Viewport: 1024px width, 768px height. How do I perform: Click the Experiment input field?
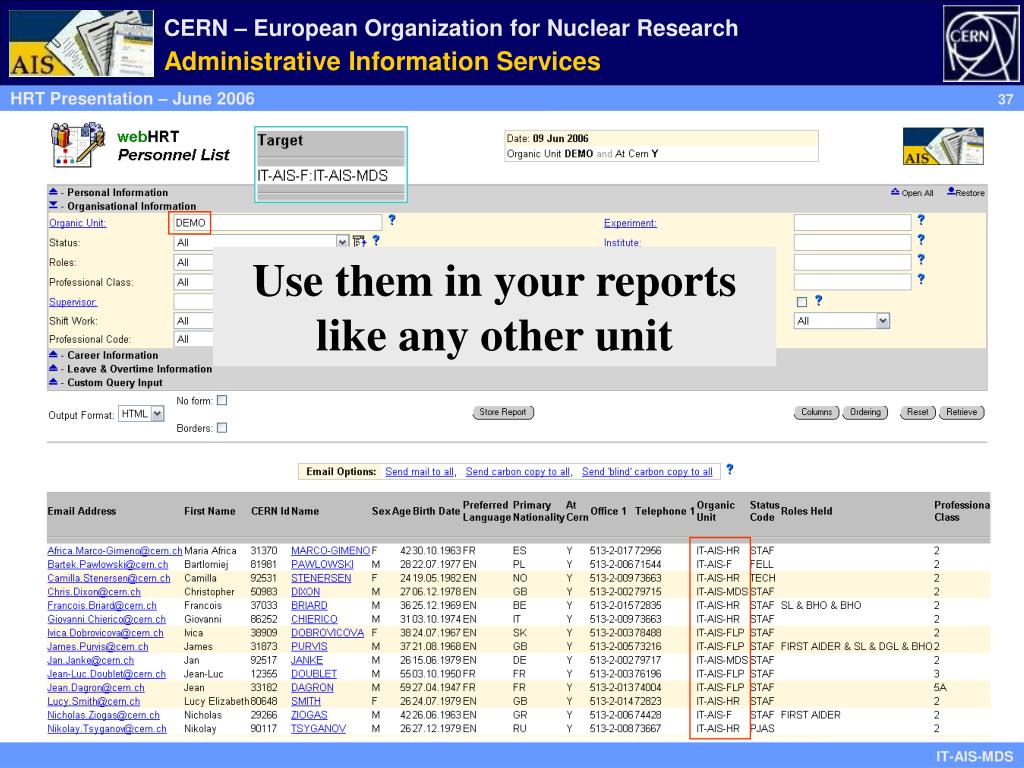click(x=852, y=223)
